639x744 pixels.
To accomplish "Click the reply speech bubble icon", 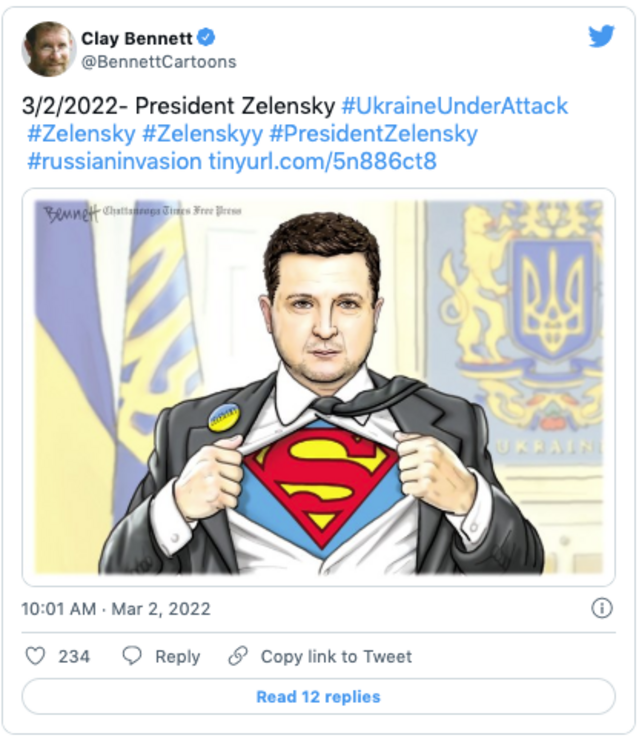I will (131, 656).
